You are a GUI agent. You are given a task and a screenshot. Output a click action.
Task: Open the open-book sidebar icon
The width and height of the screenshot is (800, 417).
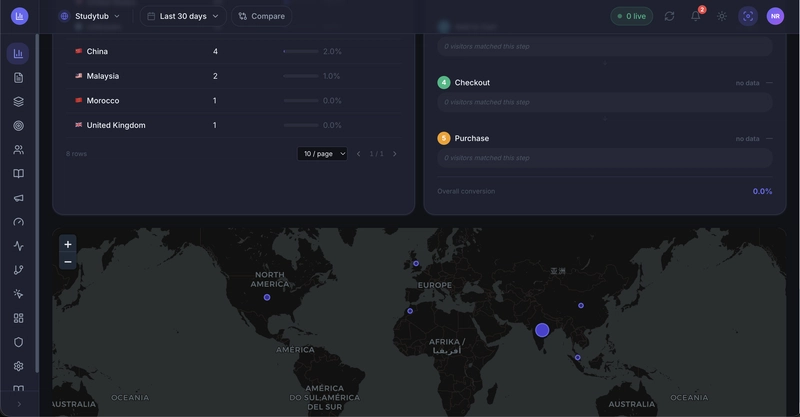click(x=18, y=174)
